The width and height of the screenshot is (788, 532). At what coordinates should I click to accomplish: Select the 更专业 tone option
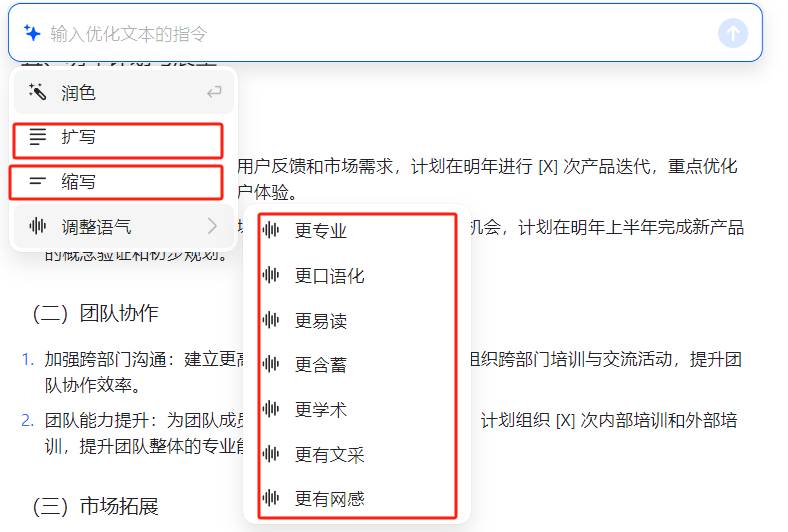coord(357,231)
